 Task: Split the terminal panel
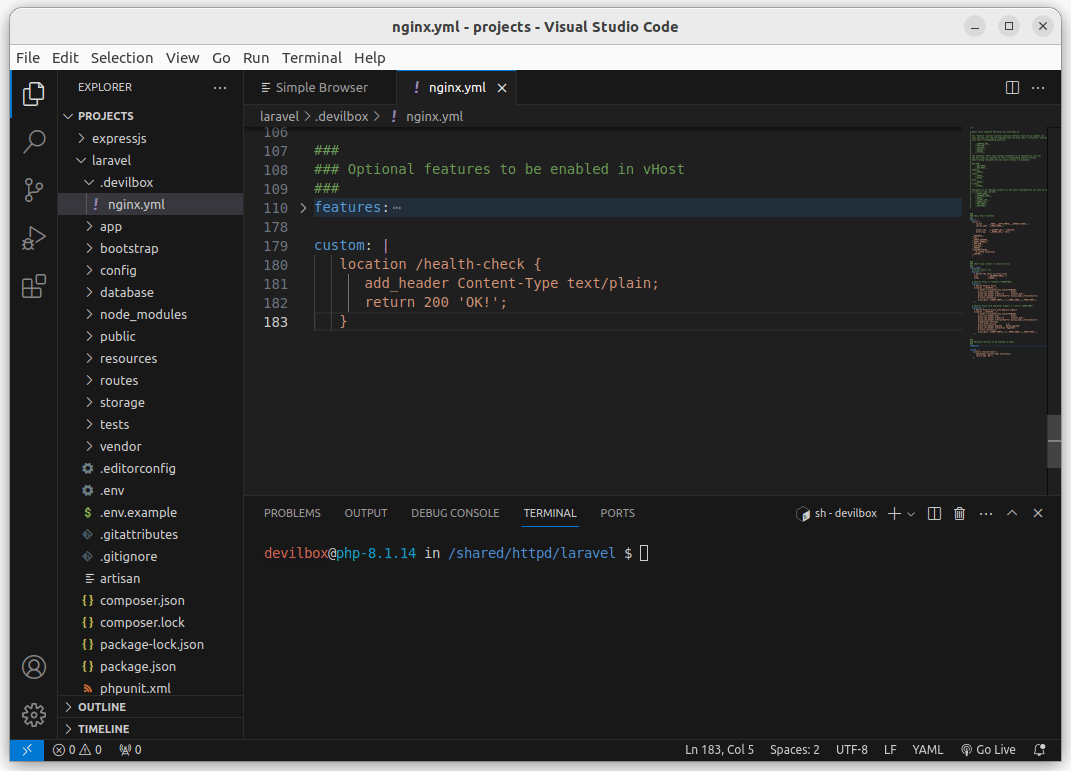(x=934, y=513)
